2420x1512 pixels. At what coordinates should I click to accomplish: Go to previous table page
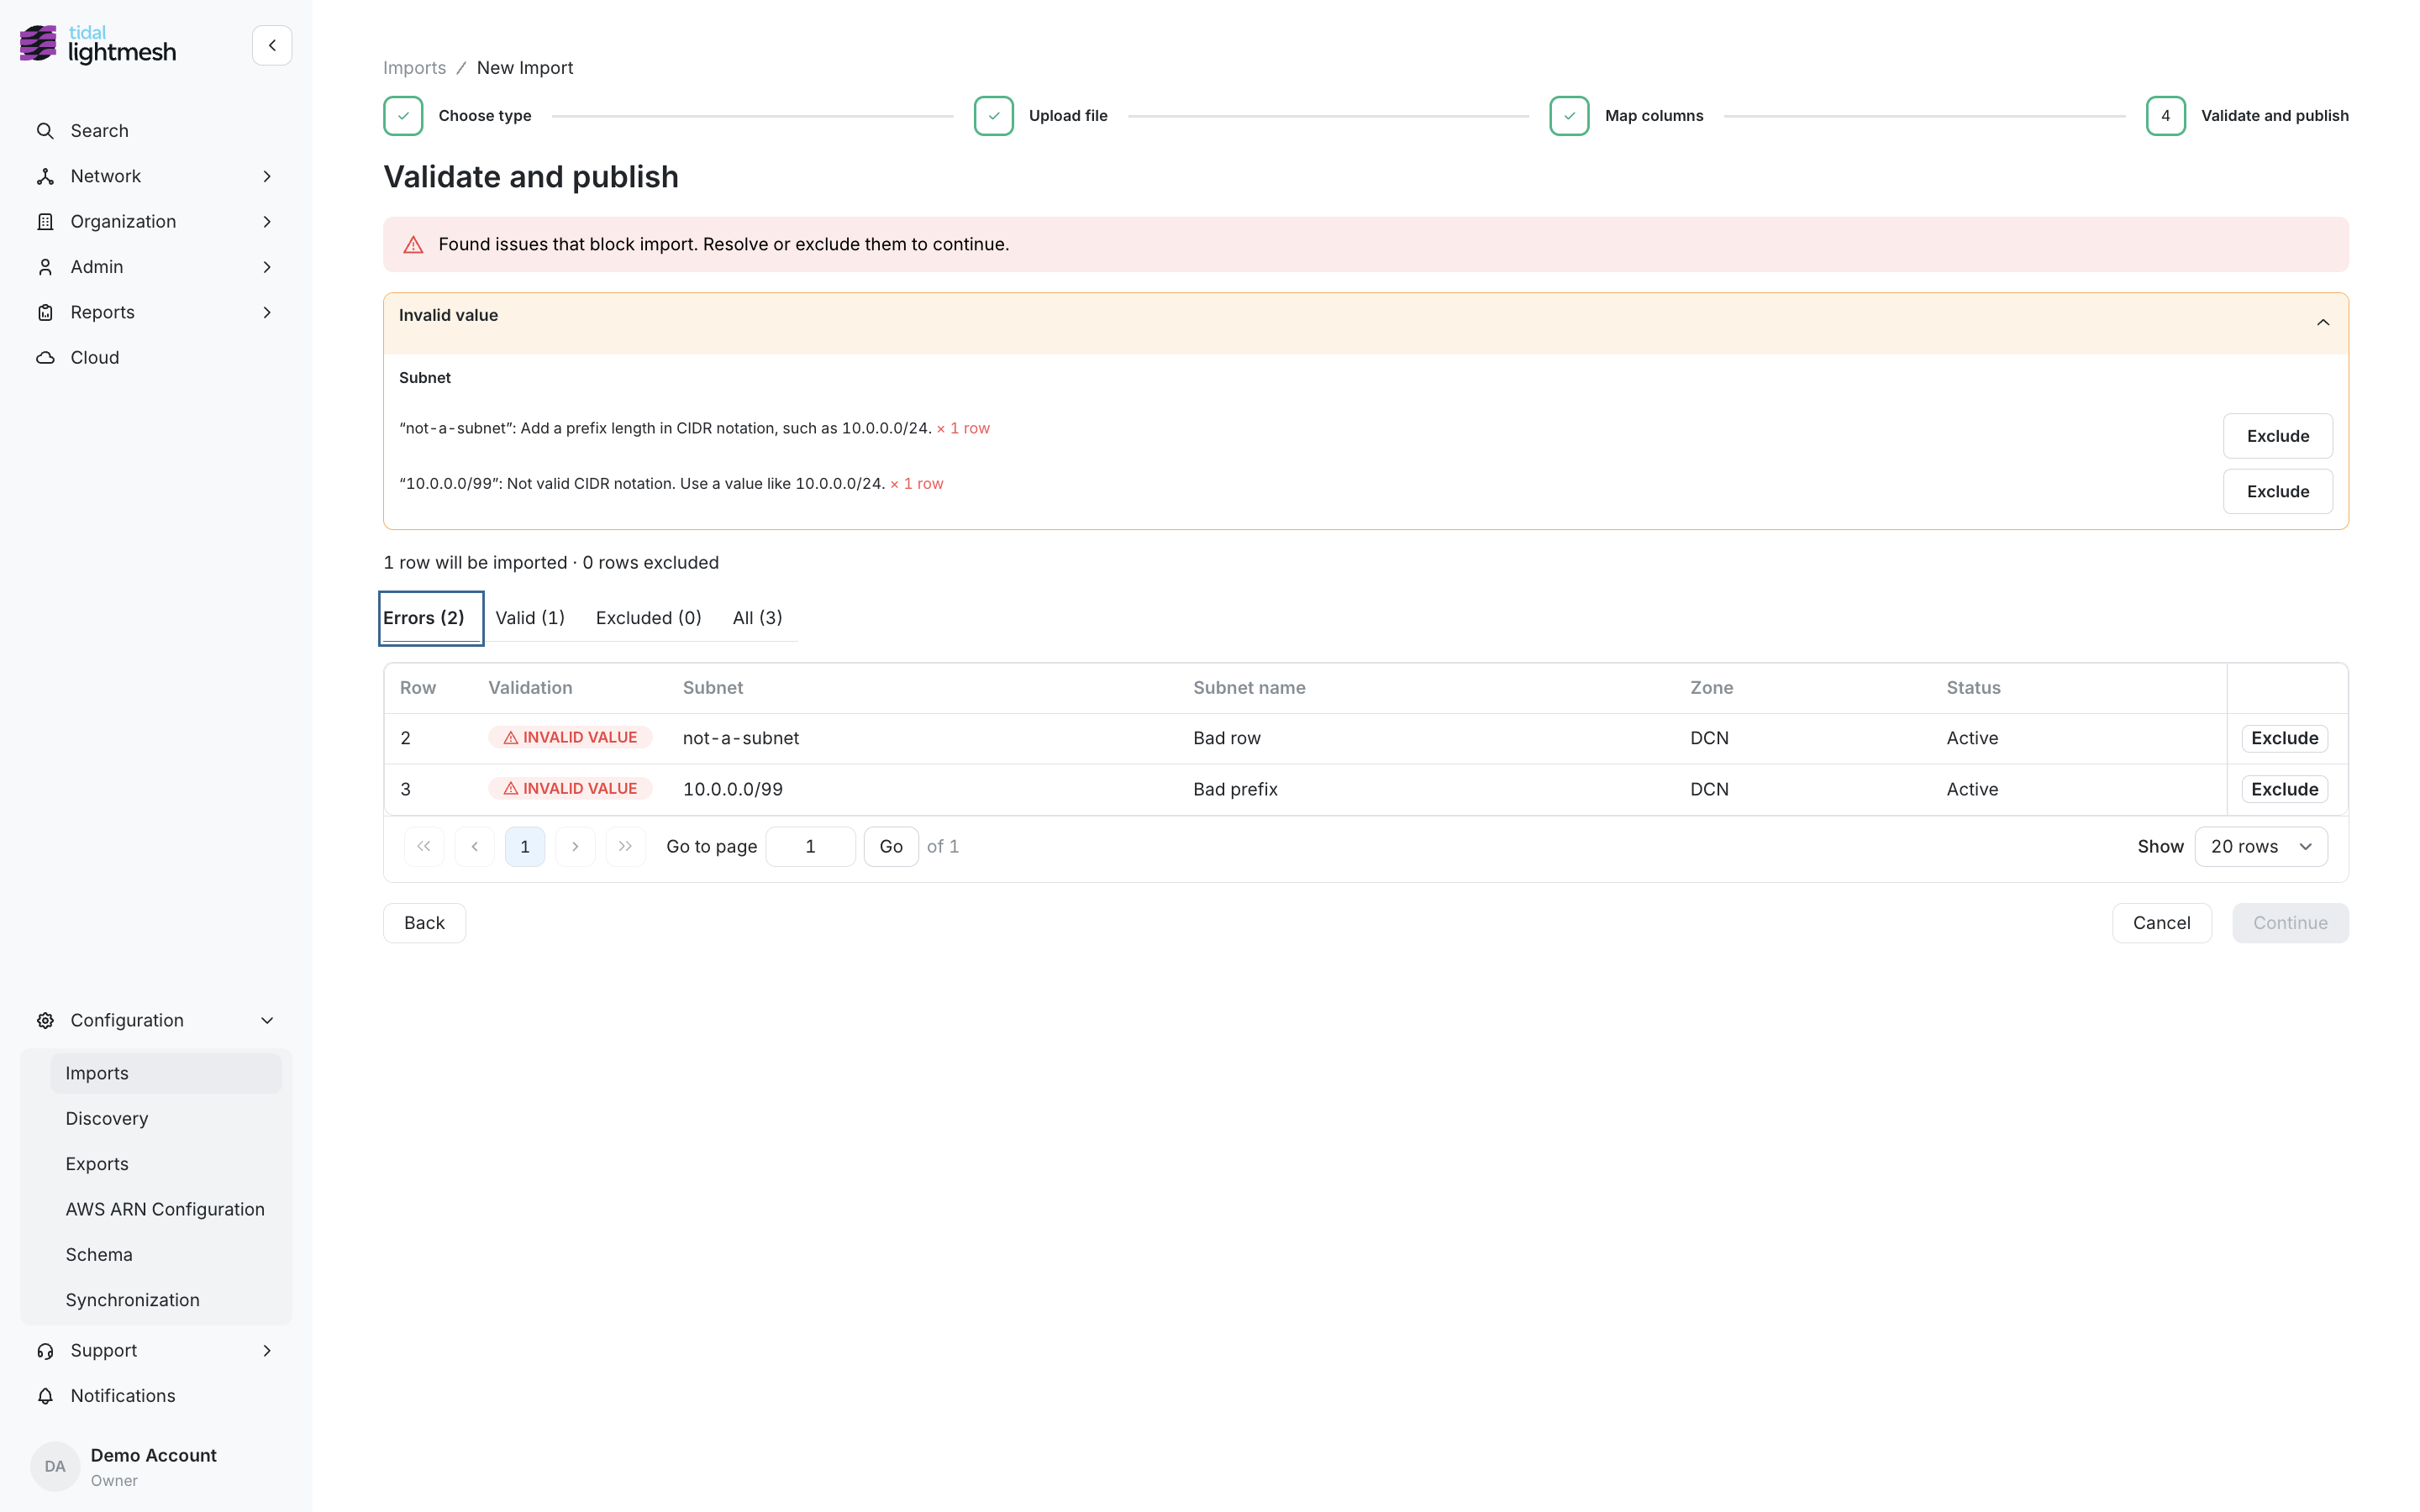475,846
